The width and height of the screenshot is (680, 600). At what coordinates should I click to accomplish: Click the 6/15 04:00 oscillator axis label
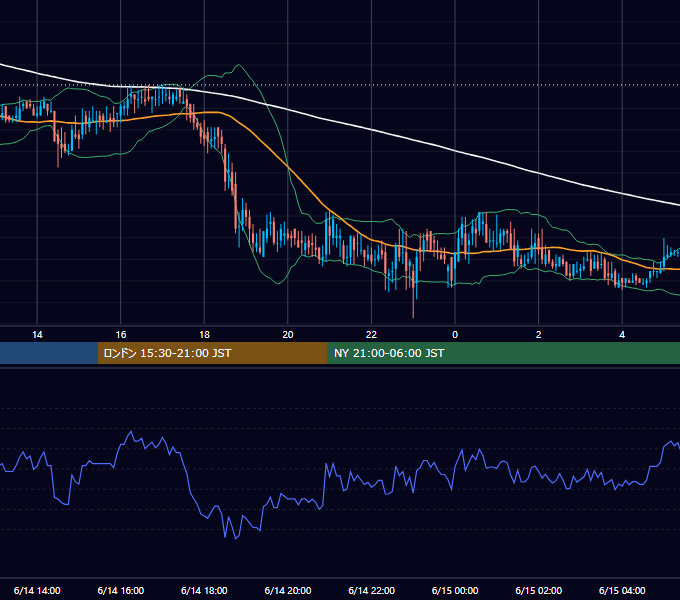click(x=622, y=590)
